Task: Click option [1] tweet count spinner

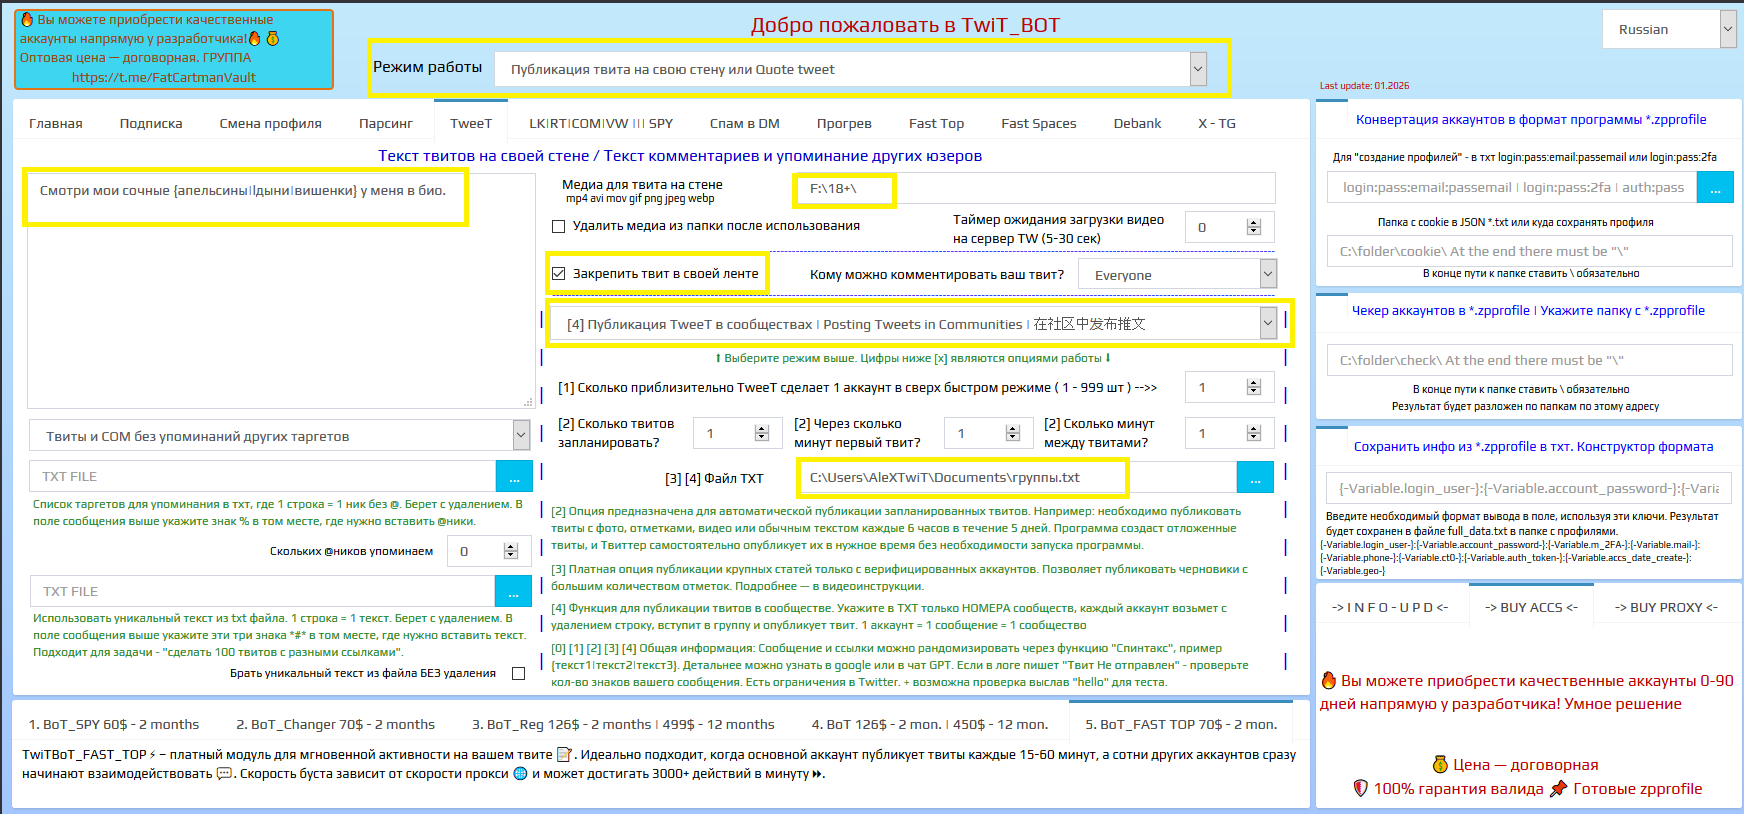Action: coord(1254,387)
